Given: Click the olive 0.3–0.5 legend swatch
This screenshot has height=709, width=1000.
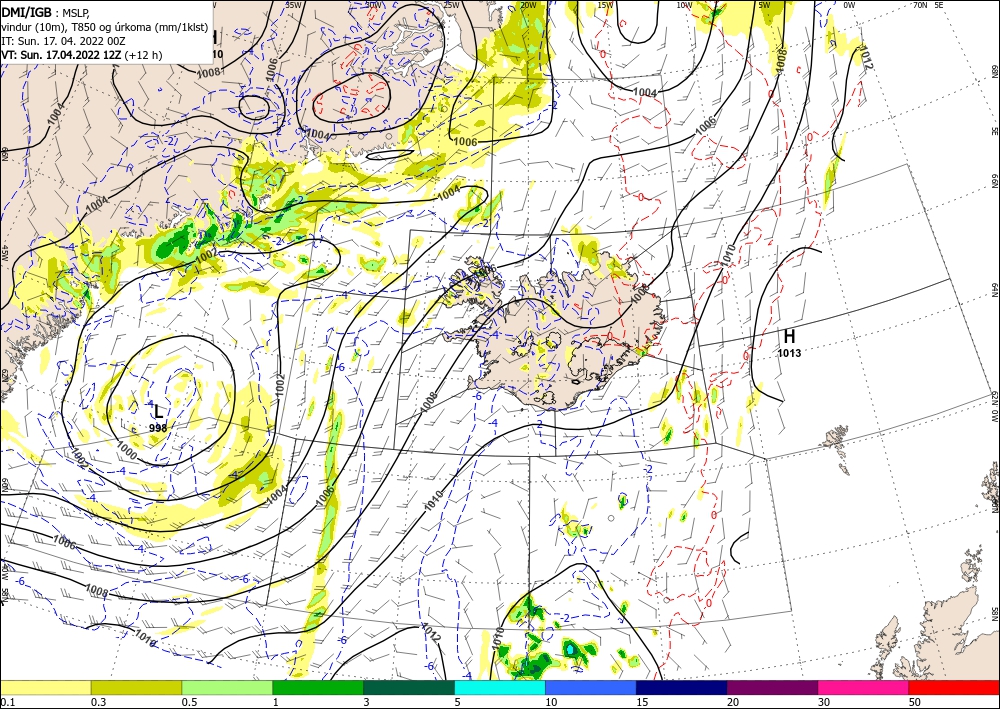Looking at the screenshot, I should point(136,687).
